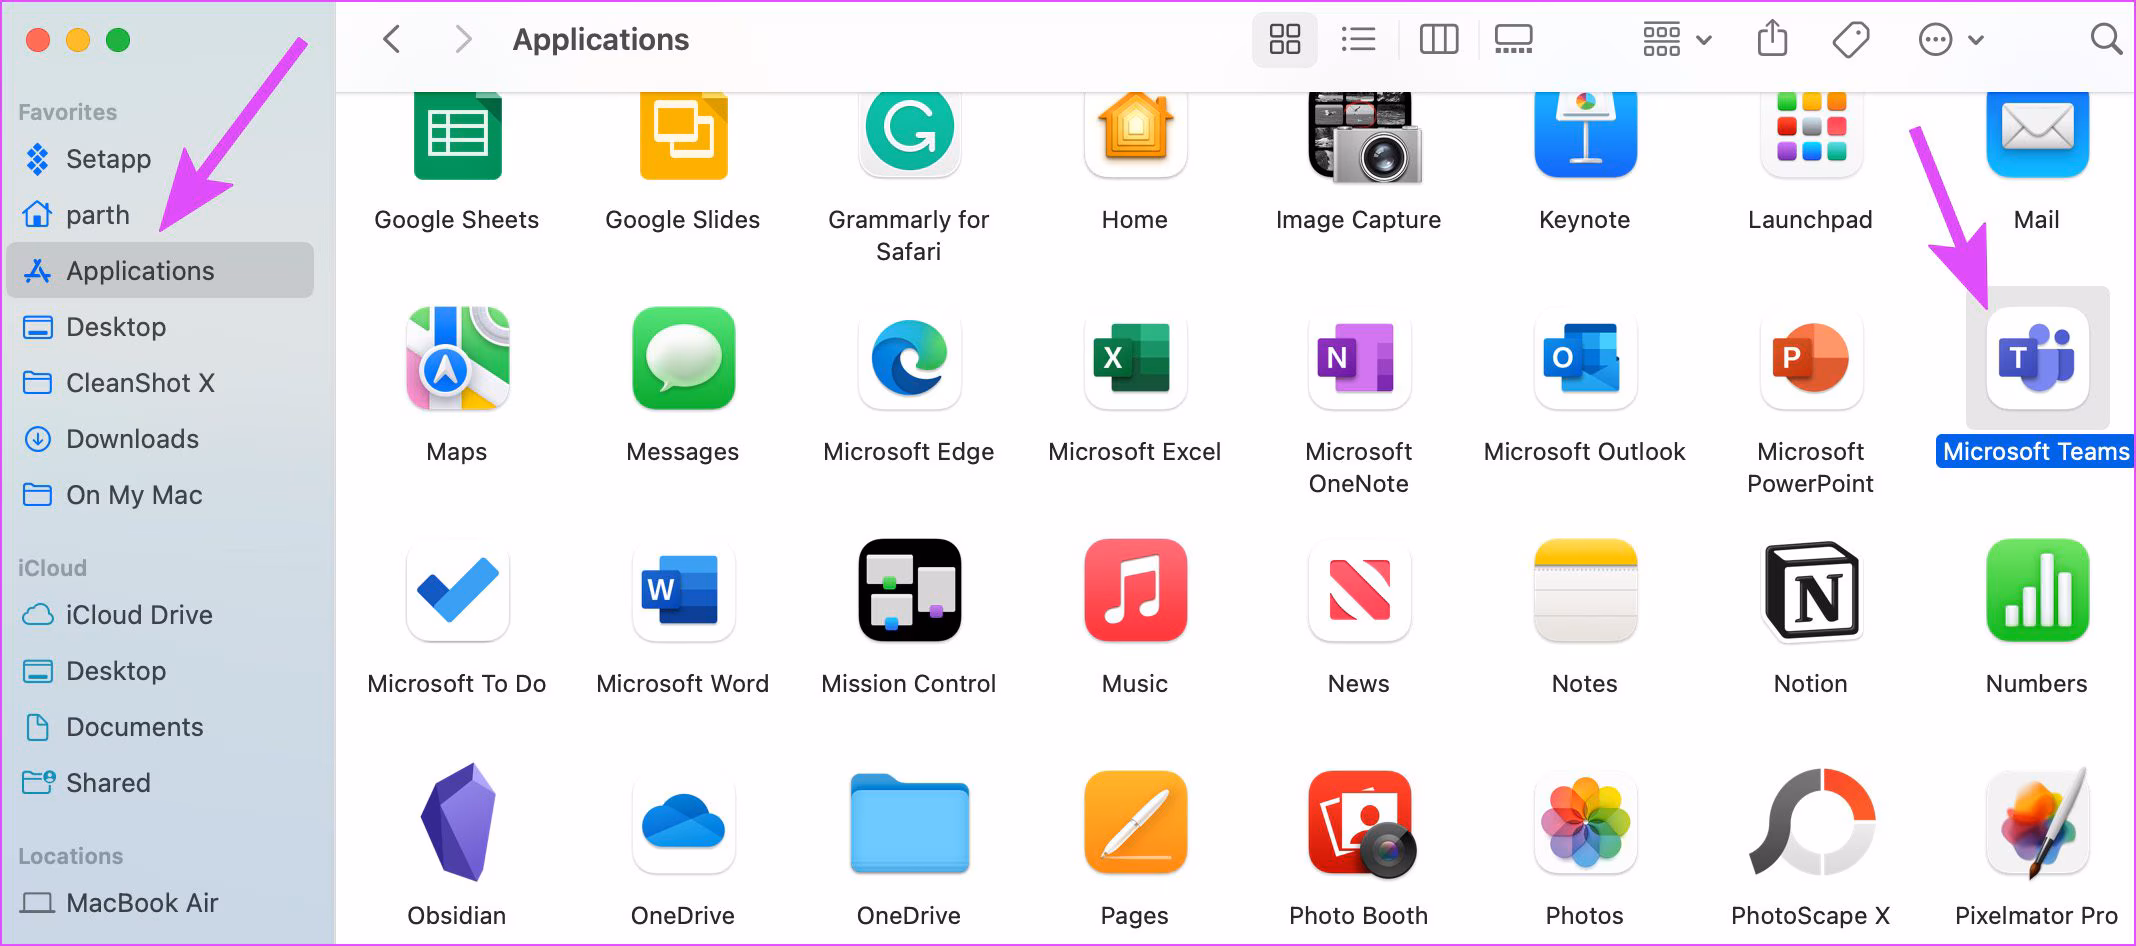This screenshot has height=946, width=2136.
Task: Select the Numbers app icon
Action: (2037, 590)
